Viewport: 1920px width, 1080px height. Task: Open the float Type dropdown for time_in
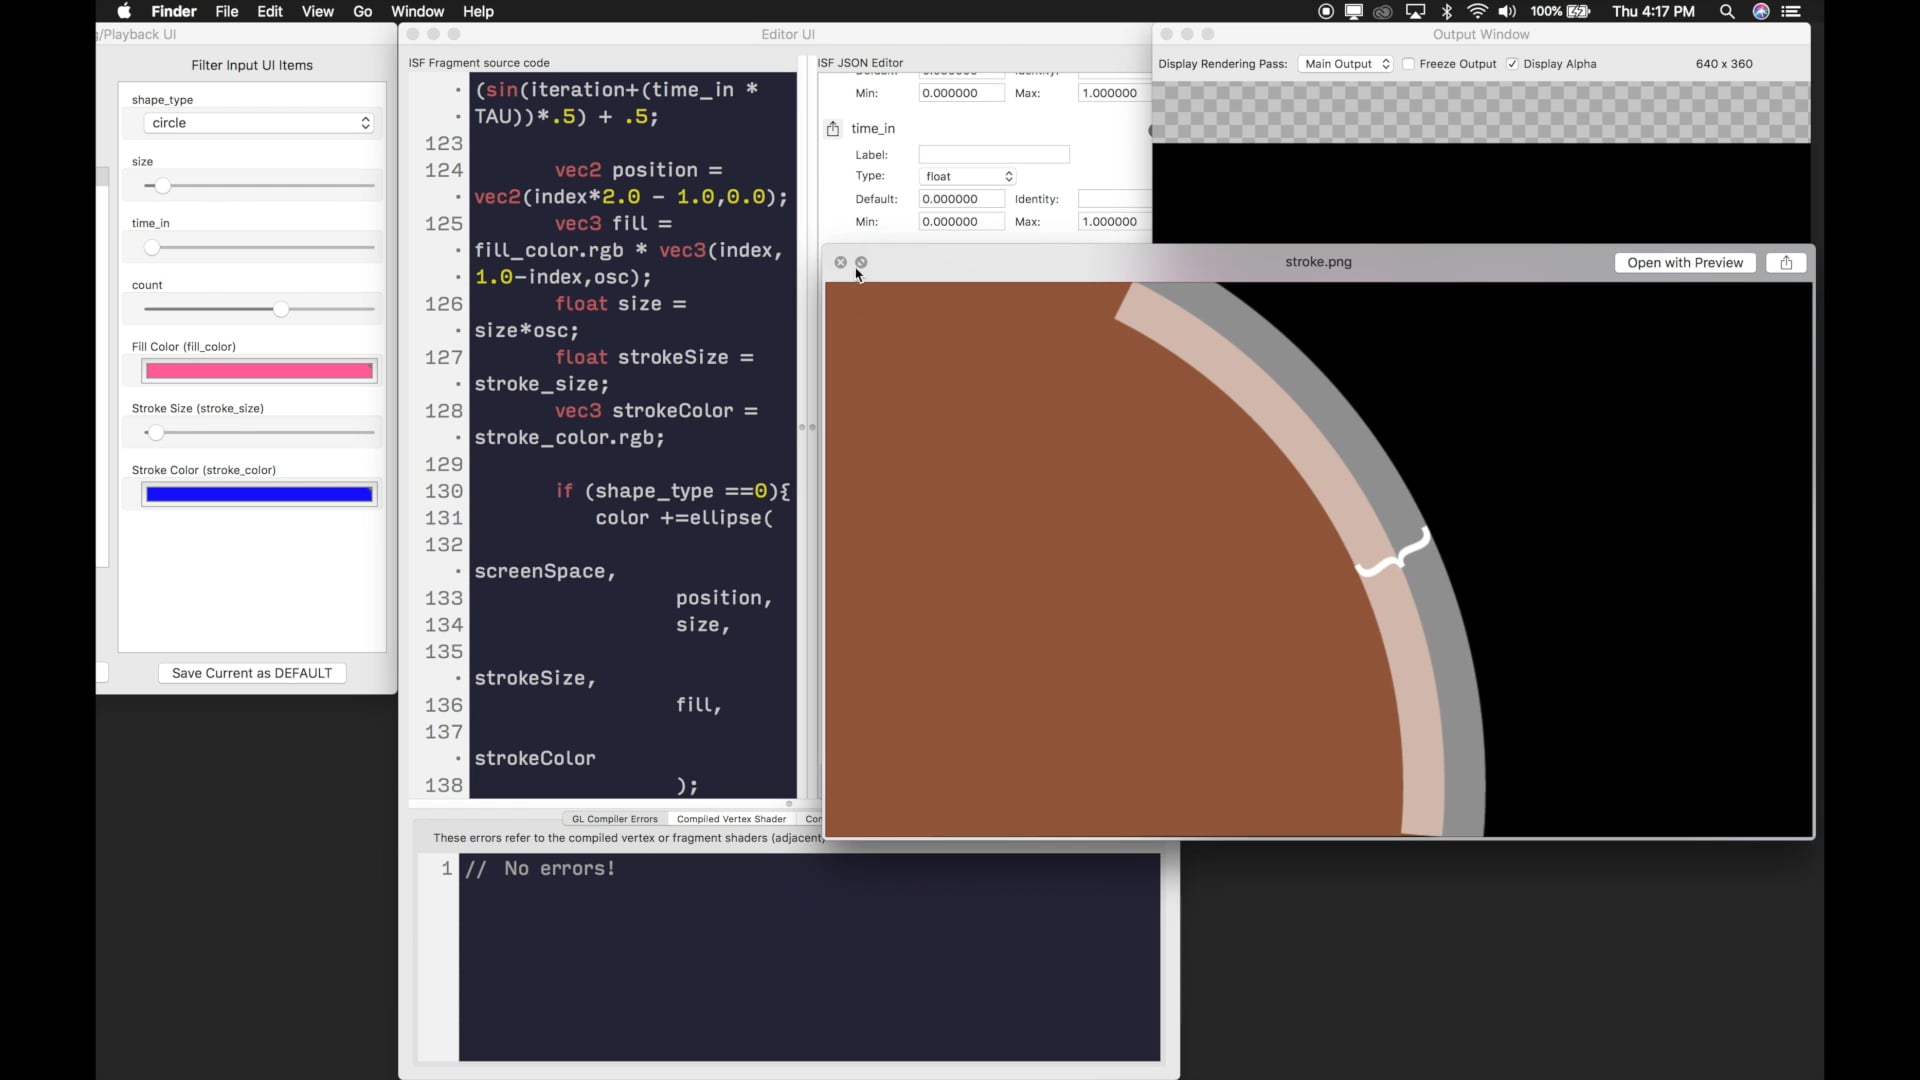[968, 177]
